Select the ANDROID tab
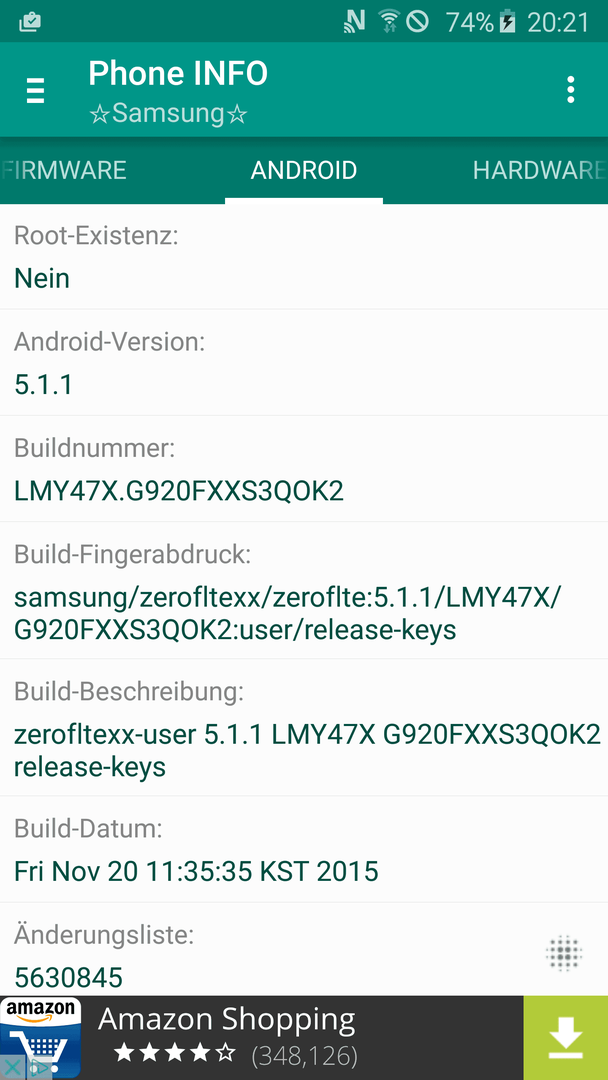 pyautogui.click(x=304, y=170)
